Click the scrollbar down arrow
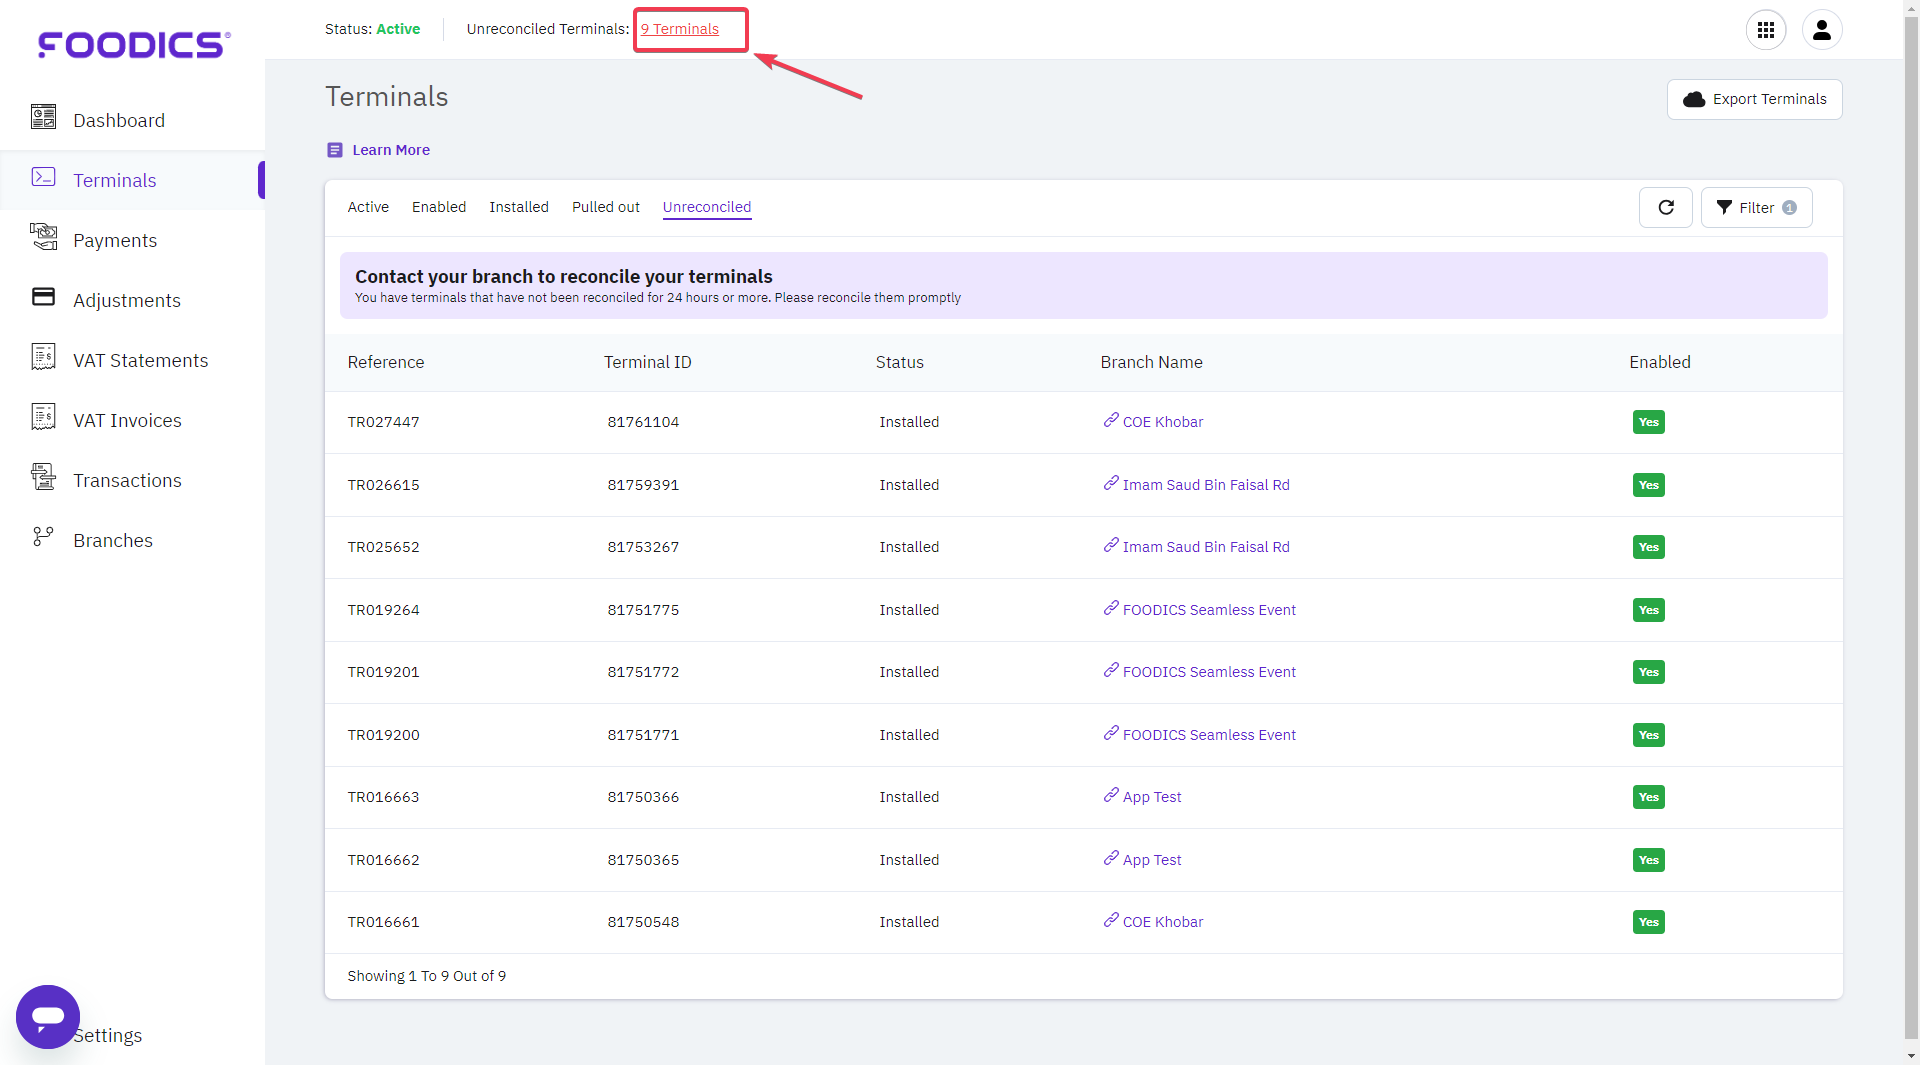The image size is (1920, 1065). tap(1911, 1056)
